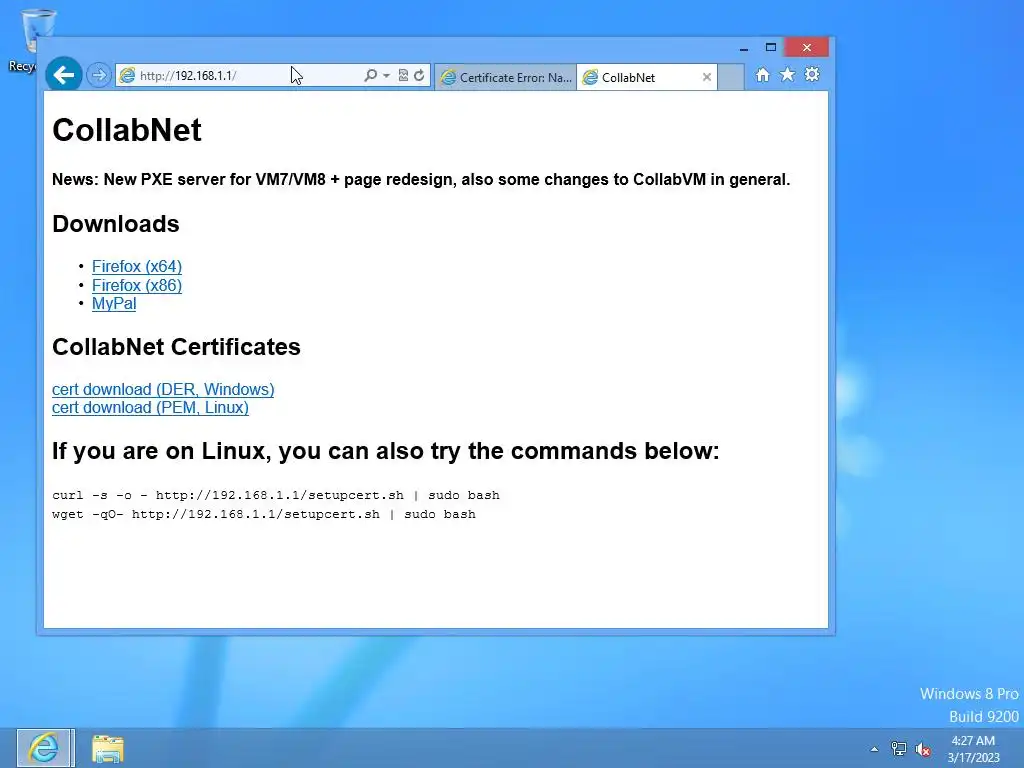Click the Linux commands heading text
This screenshot has height=768, width=1024.
pos(385,451)
